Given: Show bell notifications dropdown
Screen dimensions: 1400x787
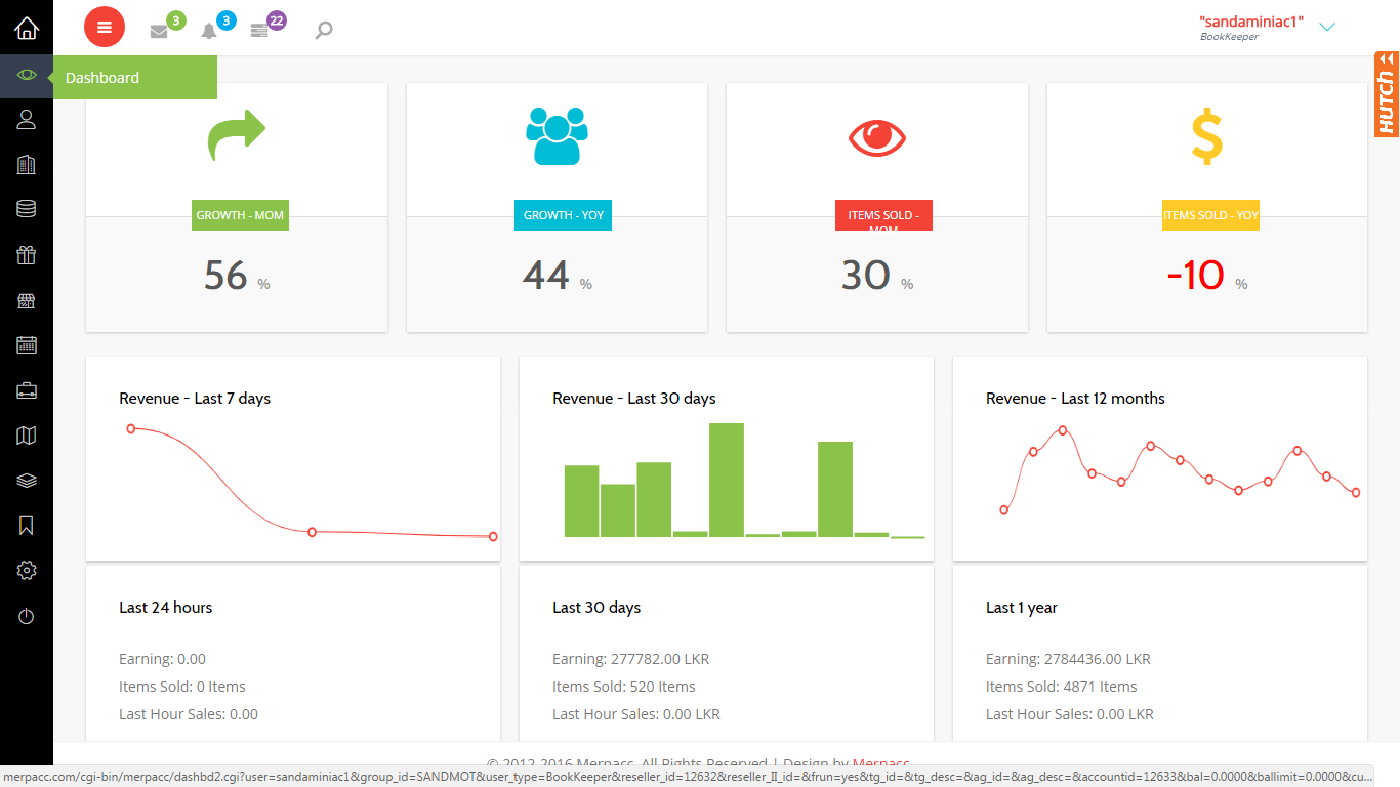Looking at the screenshot, I should 209,31.
